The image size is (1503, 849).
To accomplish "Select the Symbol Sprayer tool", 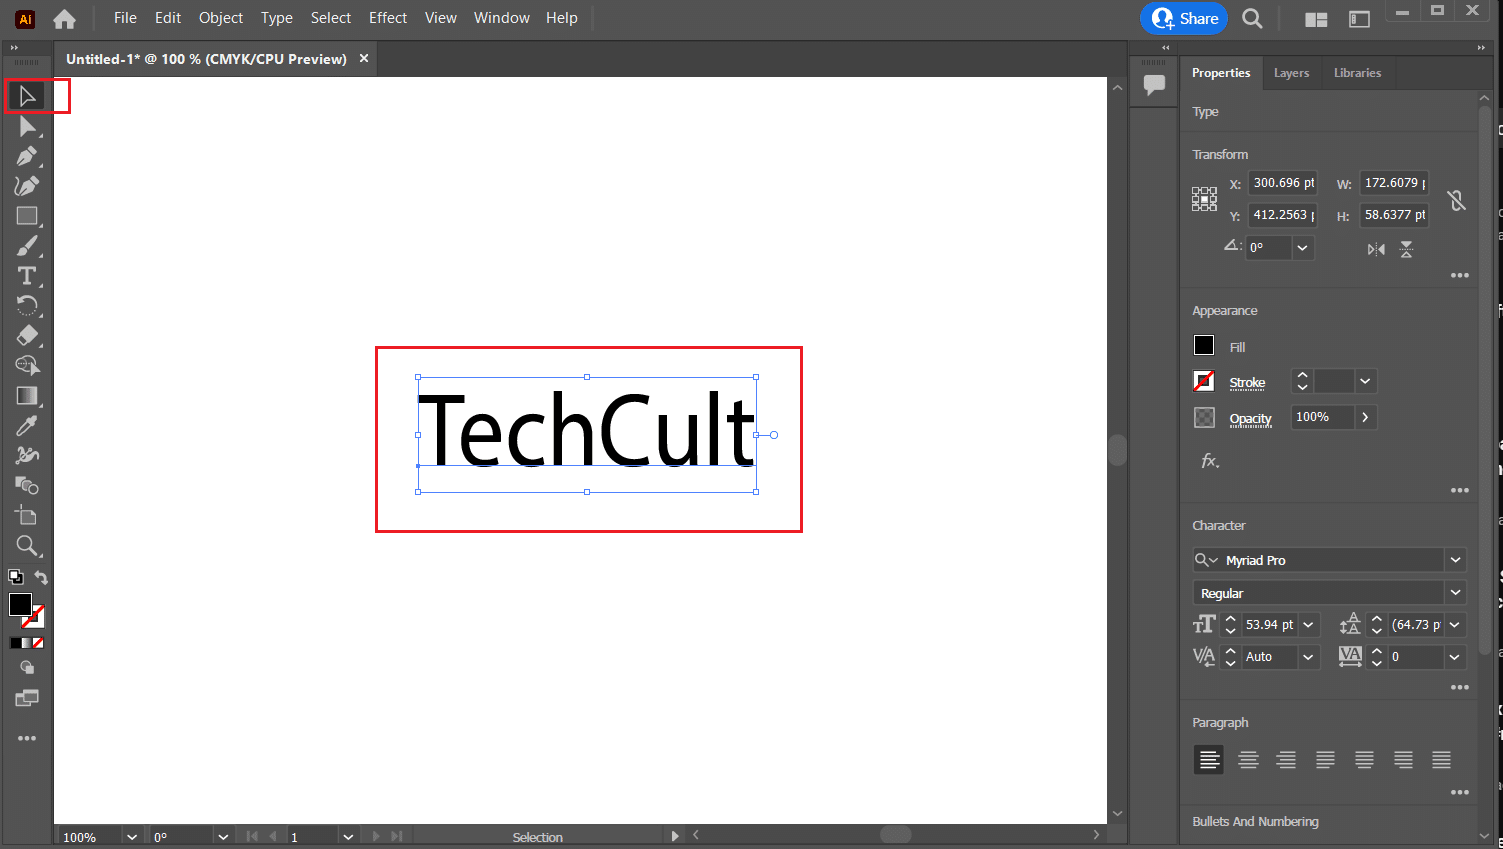I will (27, 456).
